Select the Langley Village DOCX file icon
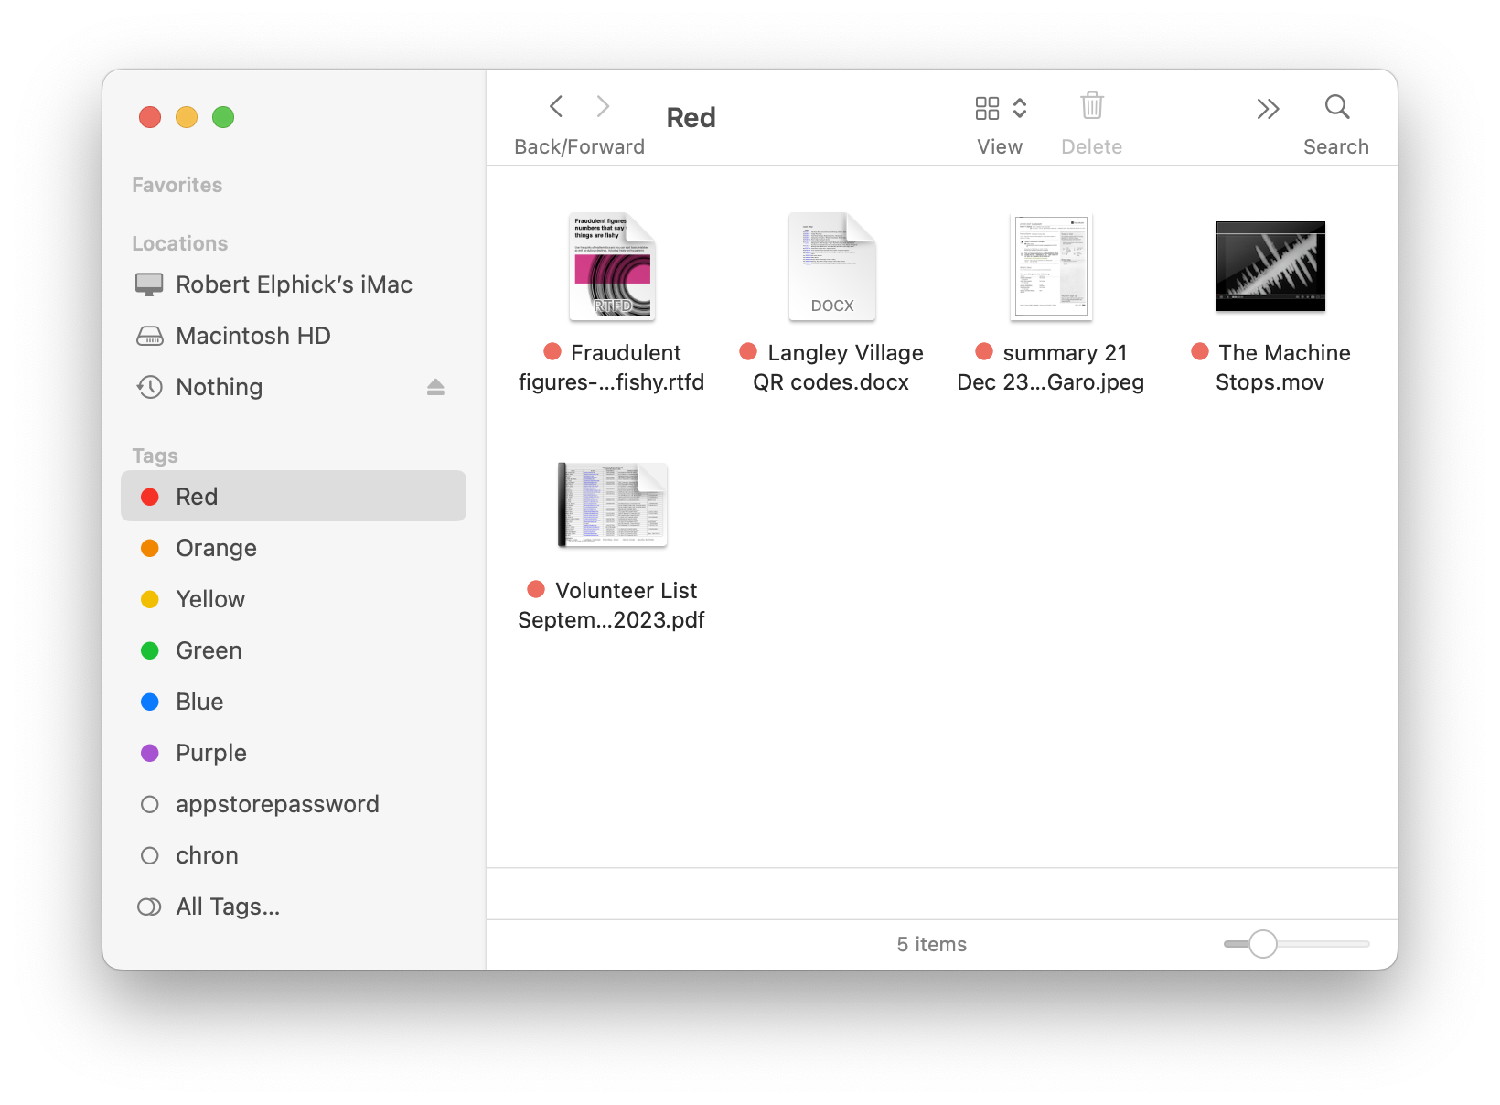 coord(832,266)
